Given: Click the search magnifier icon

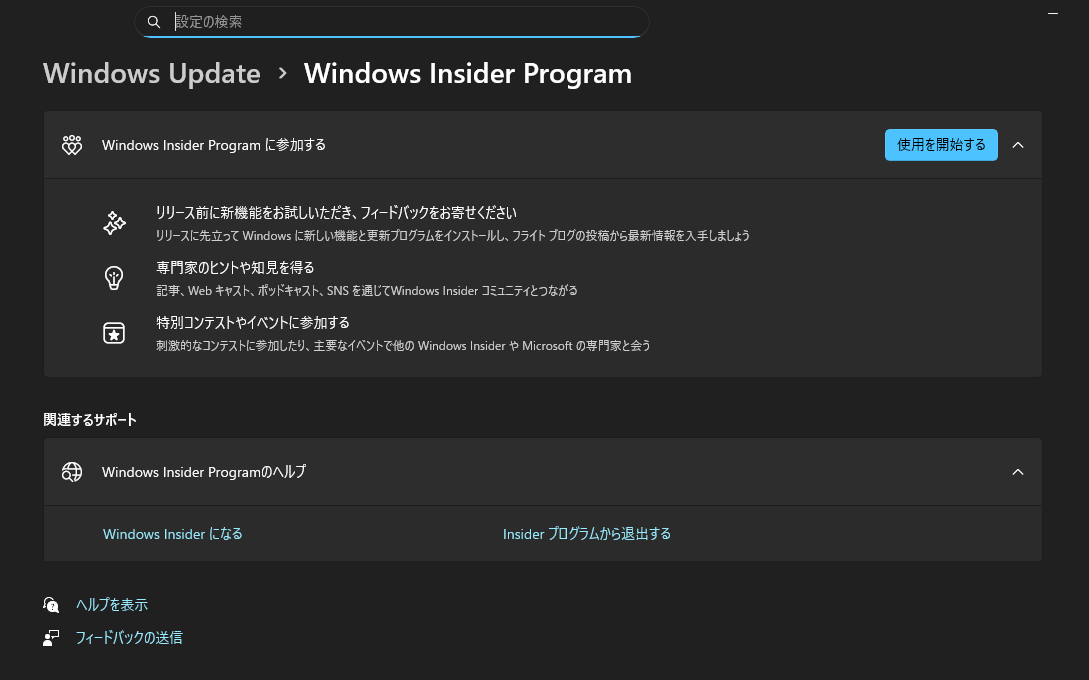Looking at the screenshot, I should tap(153, 22).
